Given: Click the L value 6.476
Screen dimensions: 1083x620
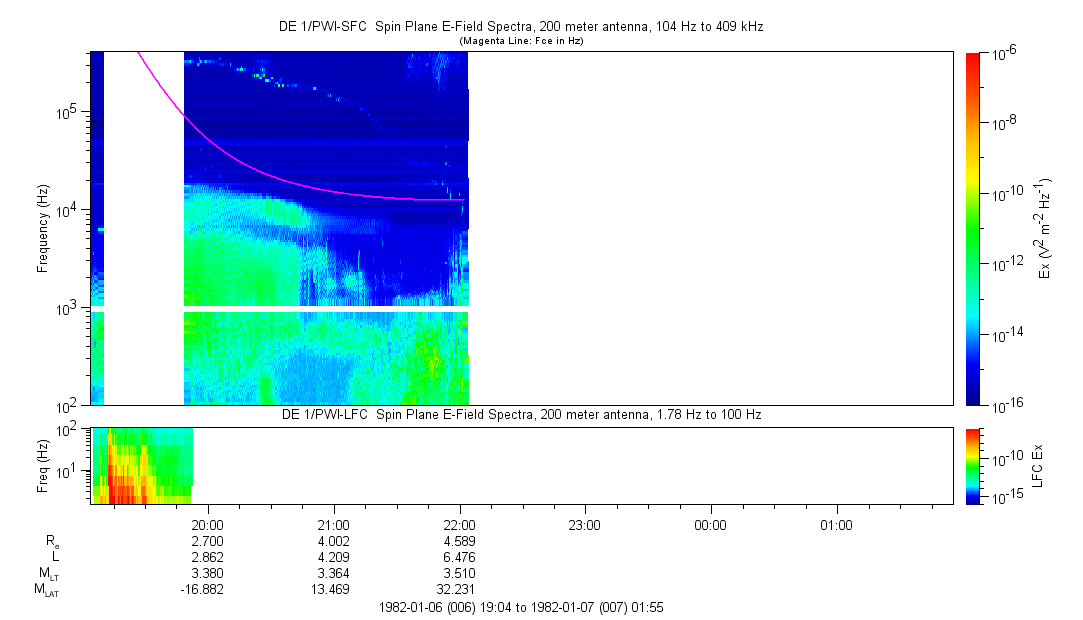Looking at the screenshot, I should click(459, 557).
